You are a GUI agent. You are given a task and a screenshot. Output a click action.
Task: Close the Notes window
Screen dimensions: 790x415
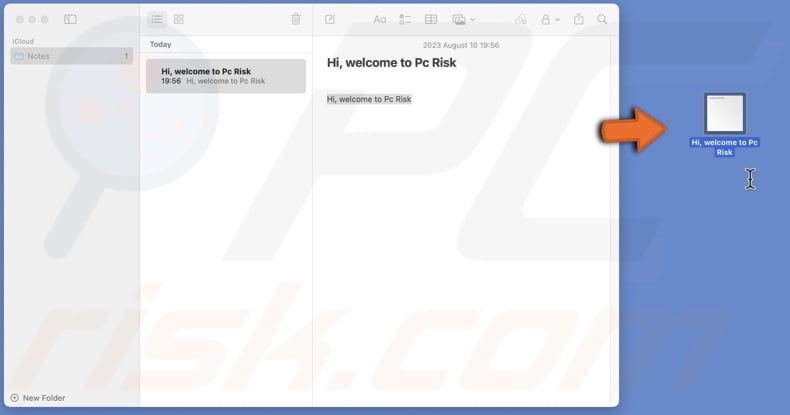(20, 20)
